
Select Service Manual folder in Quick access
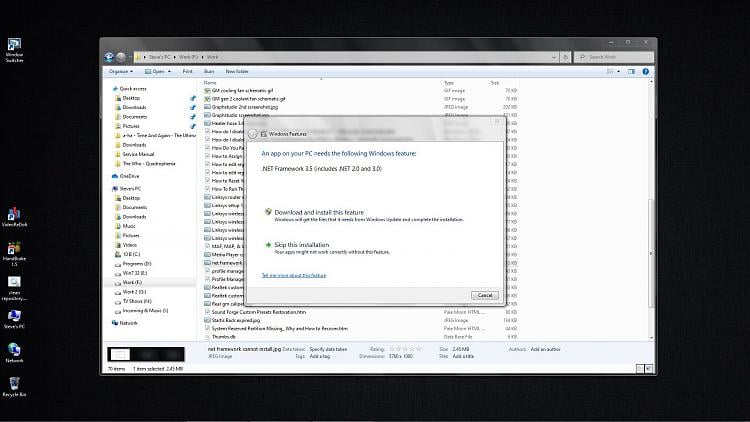(138, 154)
